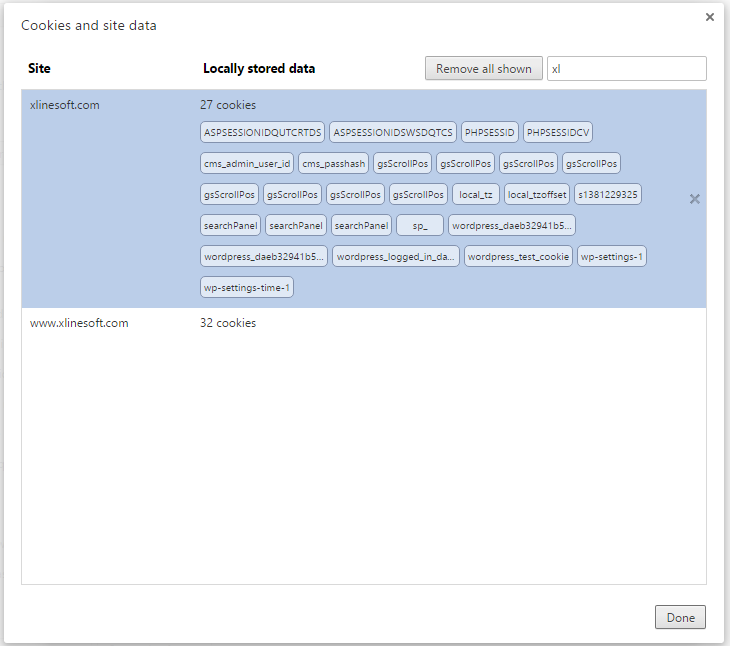Select the s1381229325 cookie

608,195
